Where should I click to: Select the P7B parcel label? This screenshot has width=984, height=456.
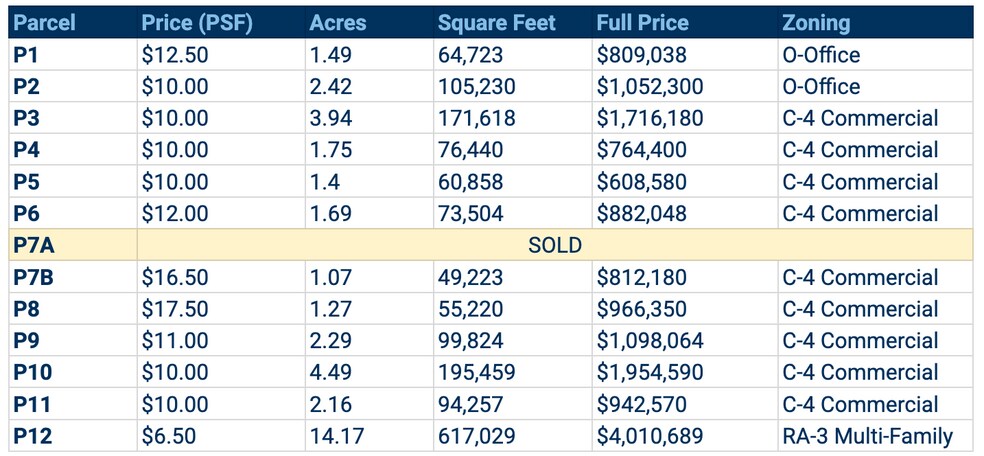pos(34,277)
